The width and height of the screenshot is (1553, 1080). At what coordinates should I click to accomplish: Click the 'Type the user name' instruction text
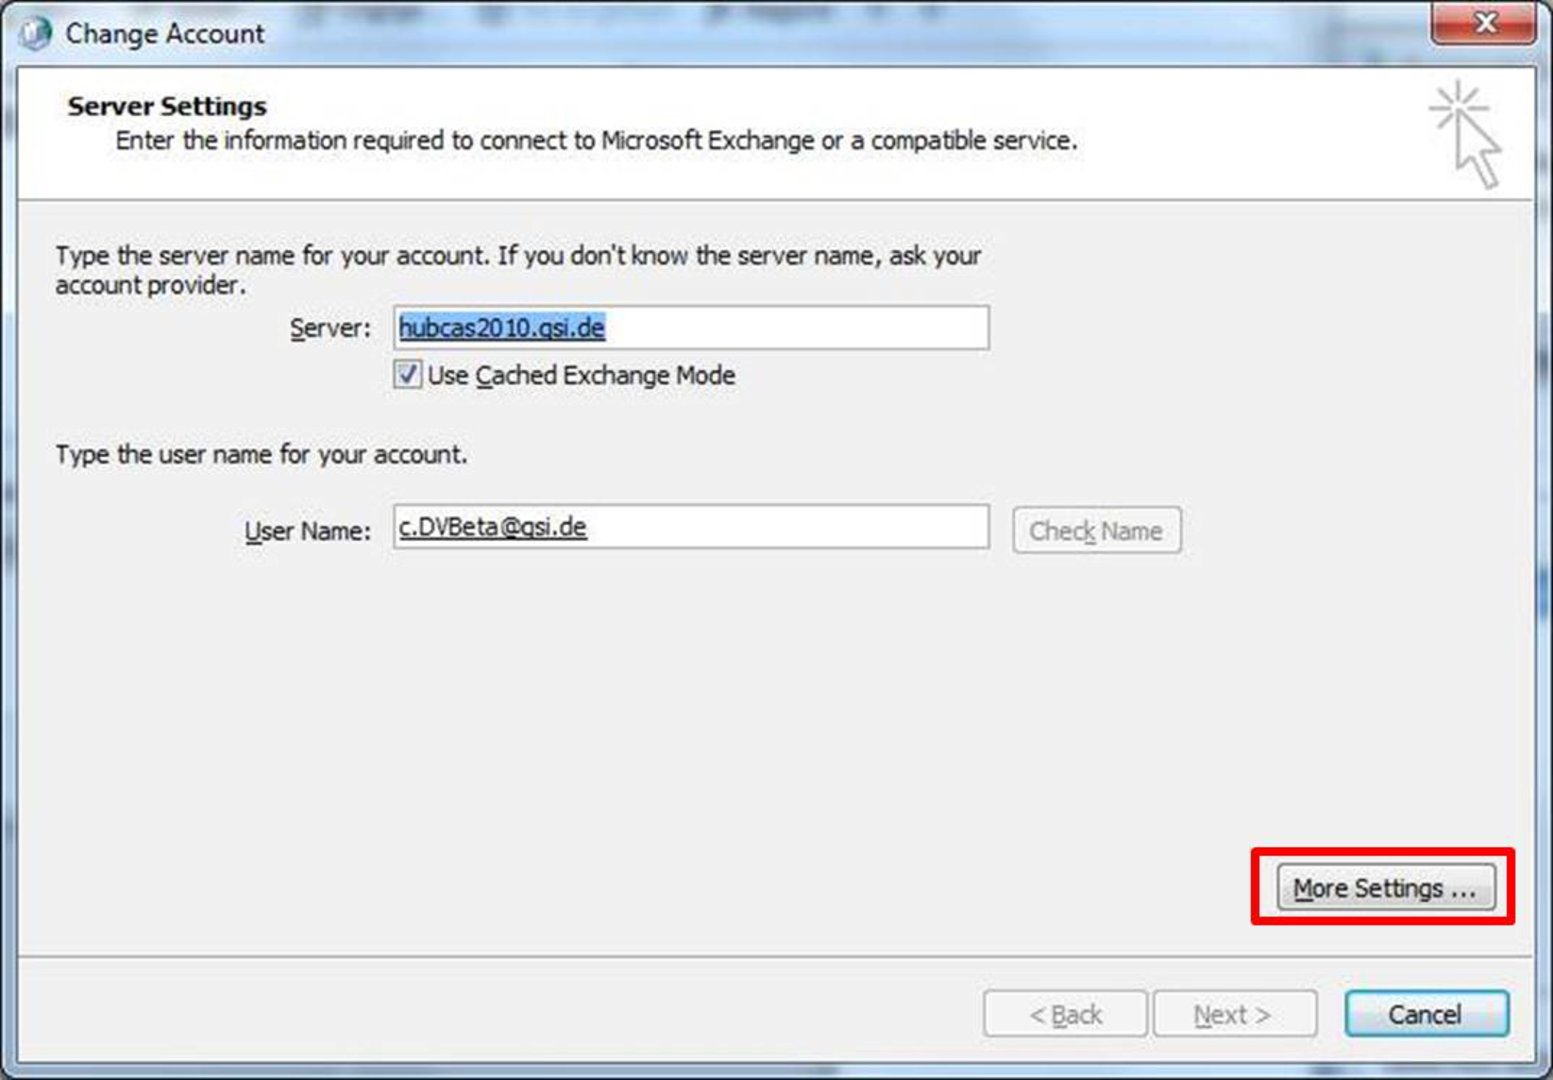pos(261,455)
